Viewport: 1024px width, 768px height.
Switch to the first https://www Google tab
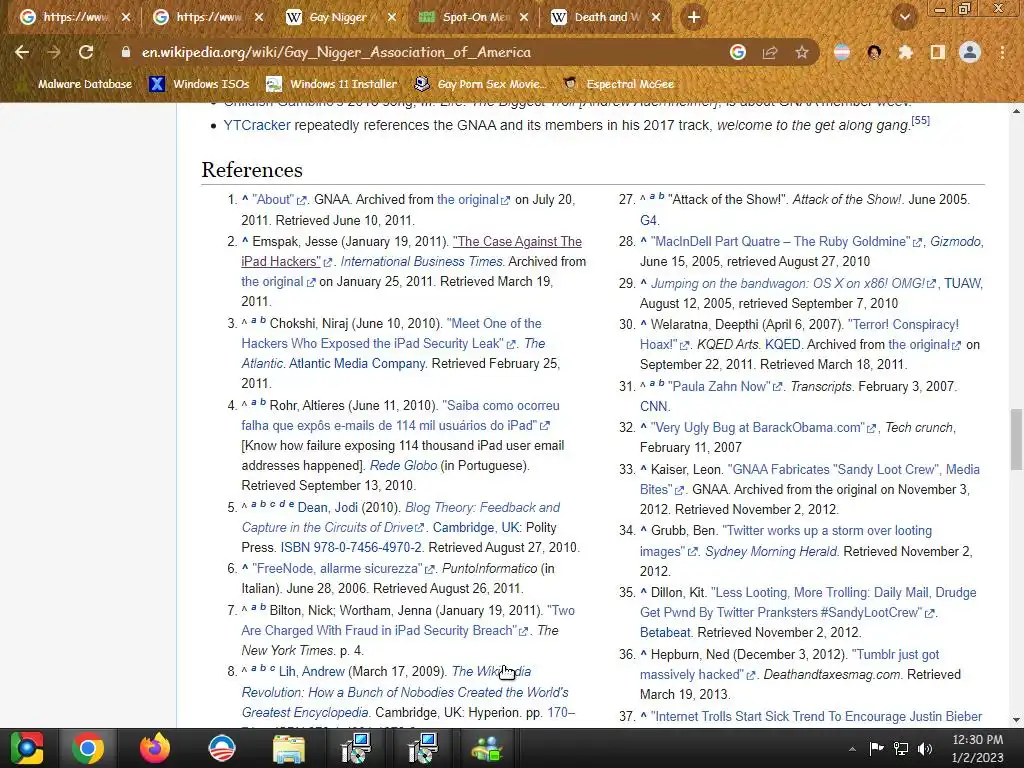73,18
